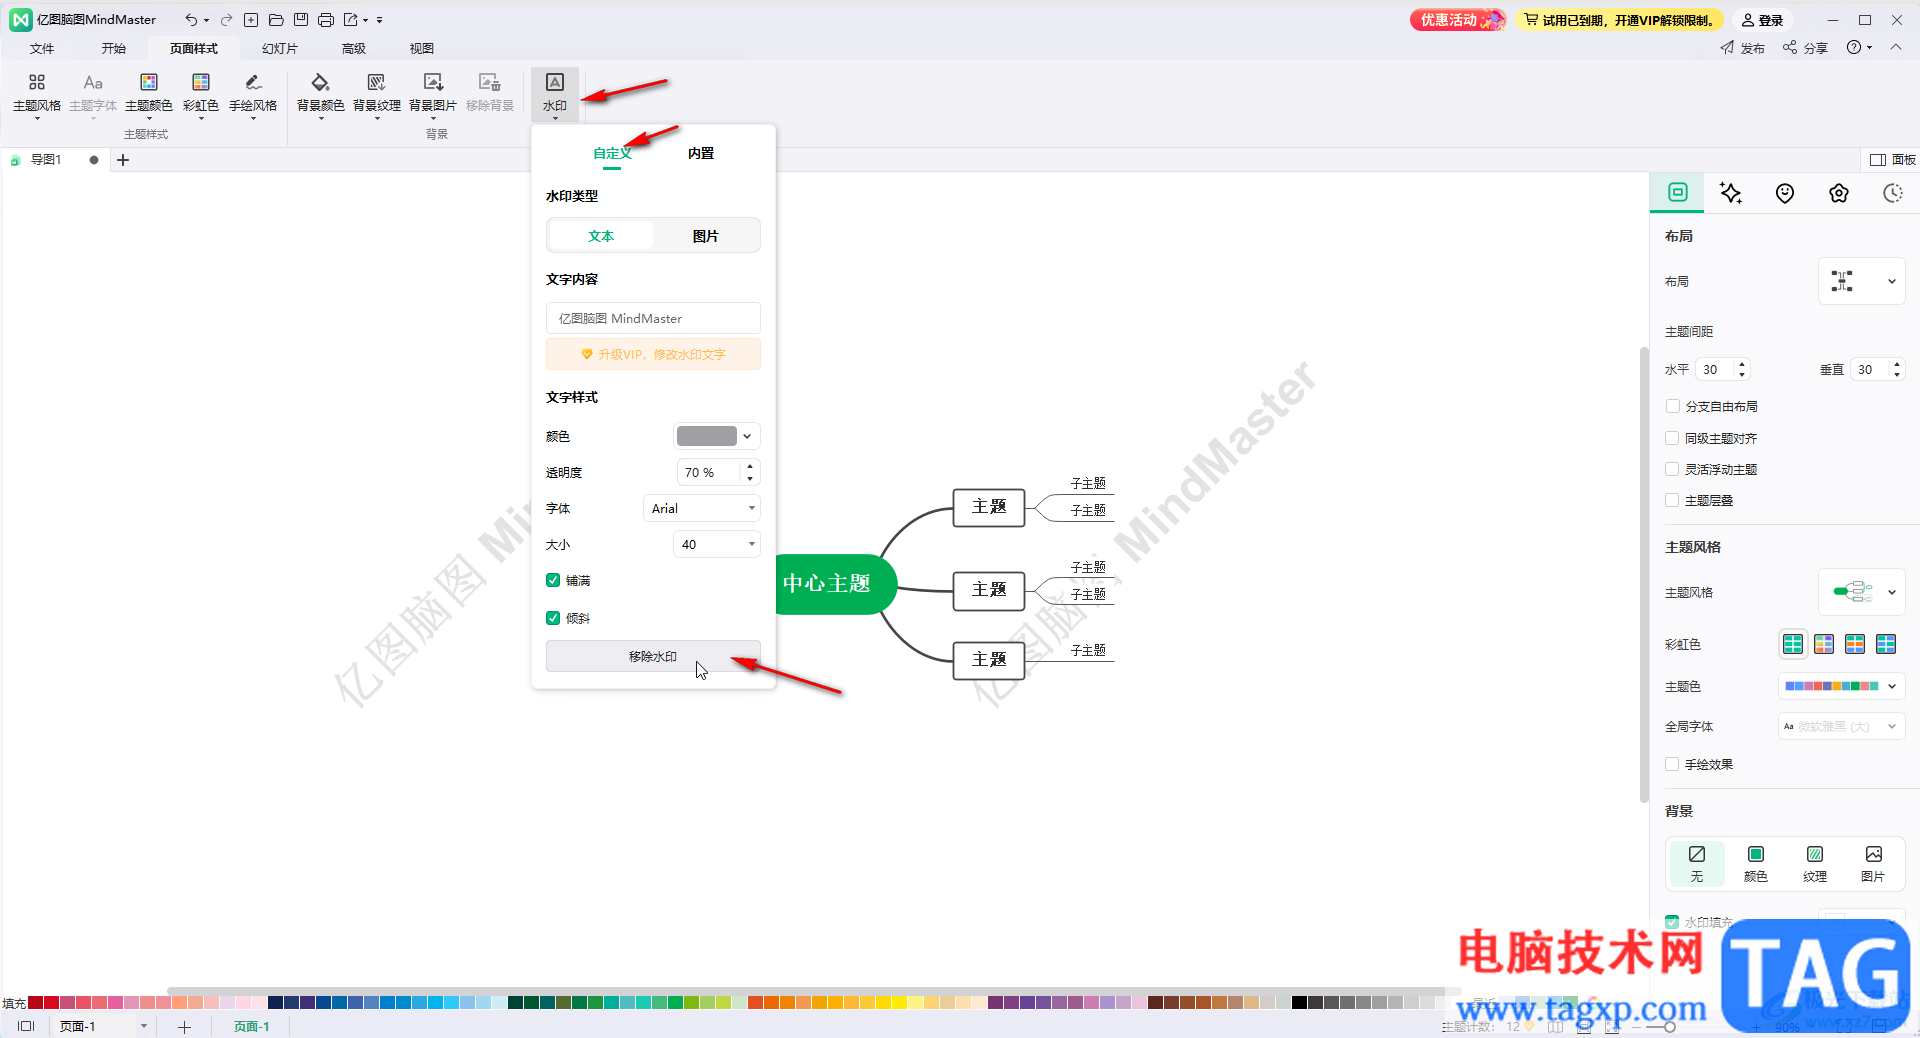Enable 主题层叠 checkbox

(x=1672, y=500)
